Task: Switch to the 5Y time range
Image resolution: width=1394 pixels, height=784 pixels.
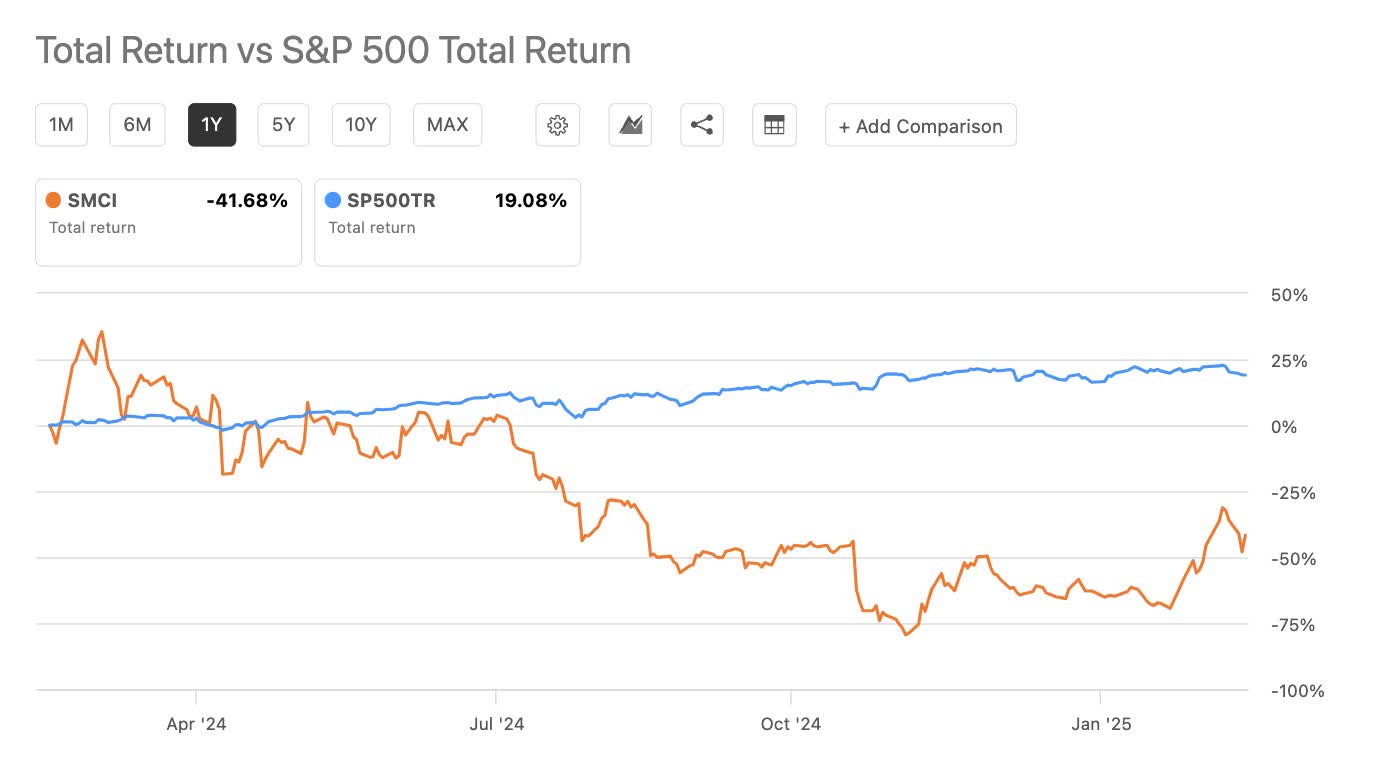Action: tap(283, 124)
